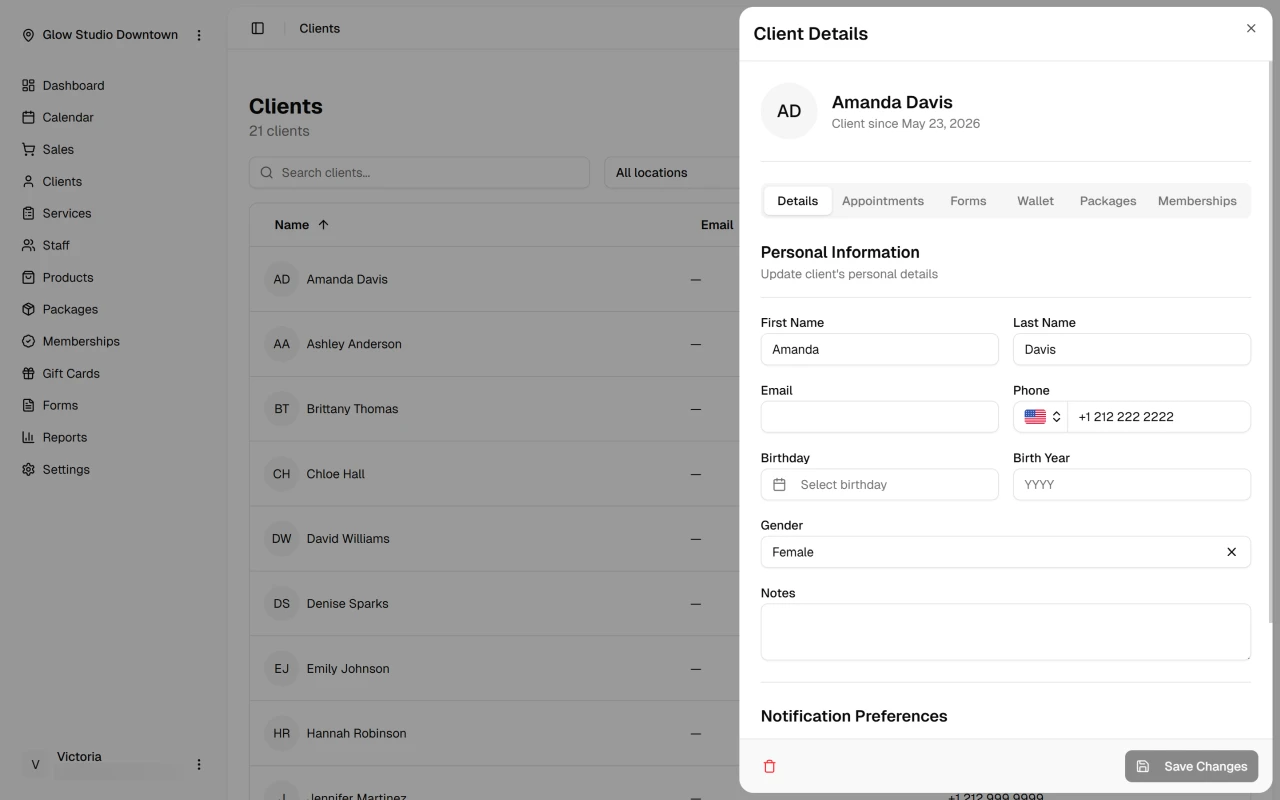Select the Emily Johnson row
The width and height of the screenshot is (1280, 800).
[x=494, y=669]
